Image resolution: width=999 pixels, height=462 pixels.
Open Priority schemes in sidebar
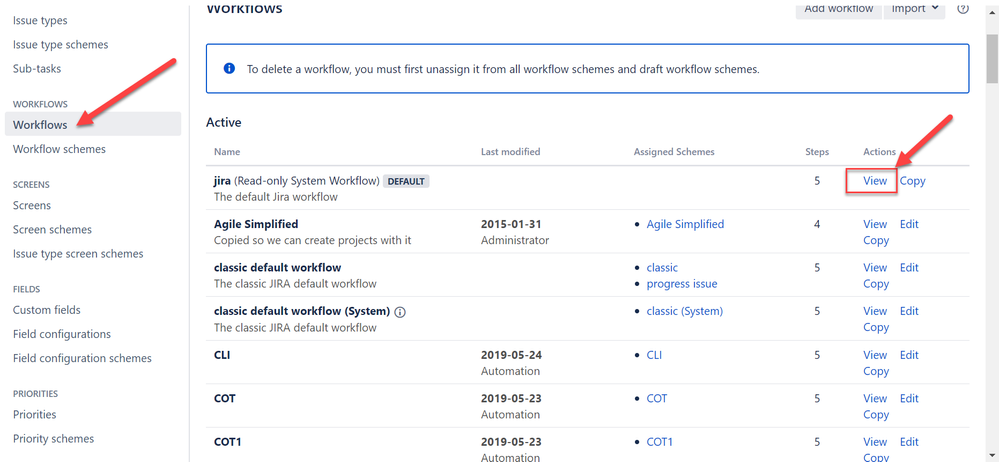53,439
